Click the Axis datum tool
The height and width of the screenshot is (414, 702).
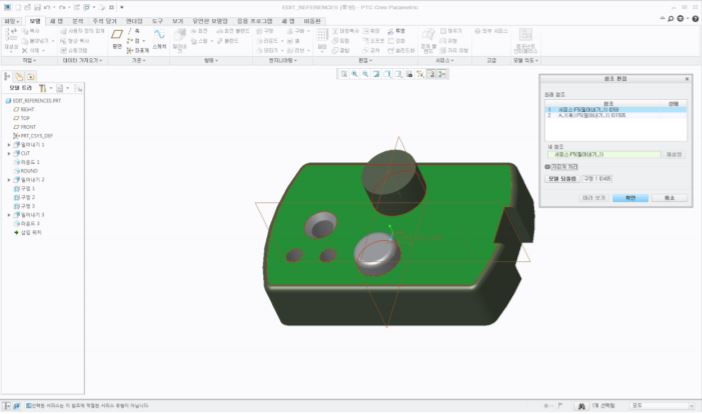(x=133, y=31)
